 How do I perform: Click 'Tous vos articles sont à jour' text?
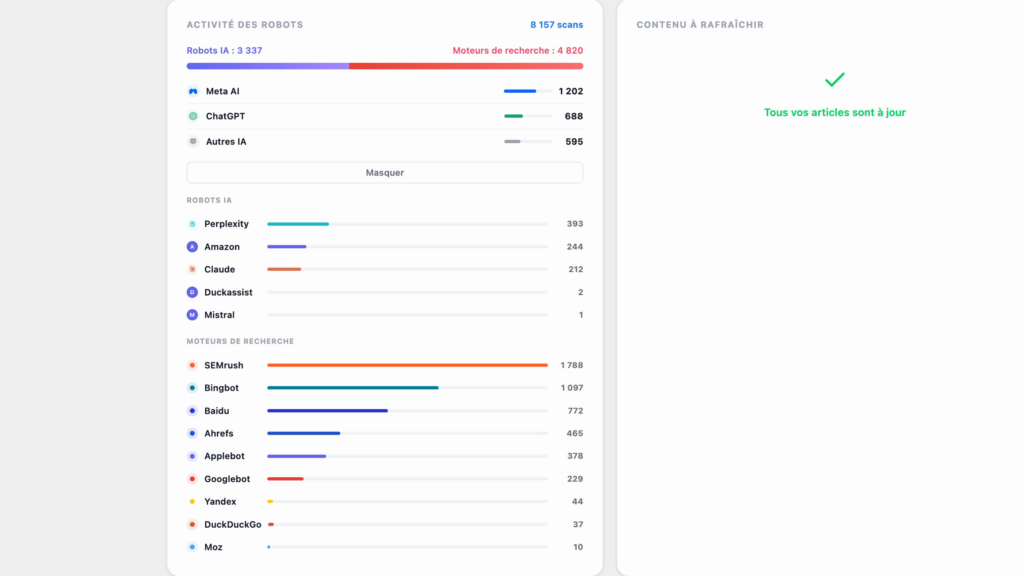point(835,112)
